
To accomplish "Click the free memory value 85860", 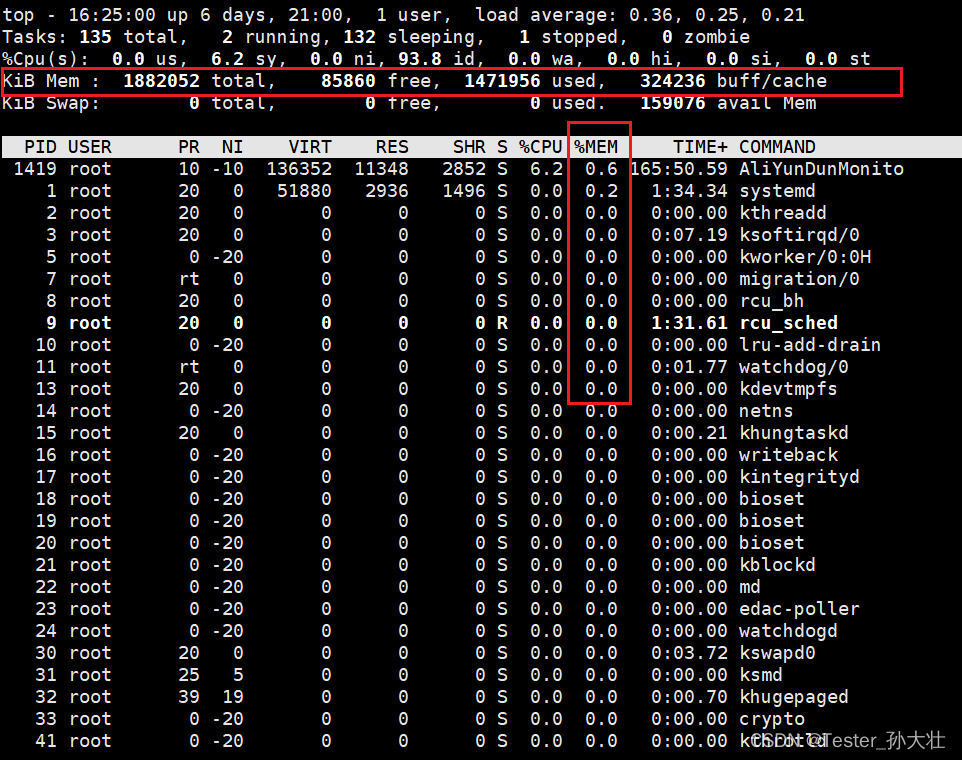I will click(x=348, y=81).
